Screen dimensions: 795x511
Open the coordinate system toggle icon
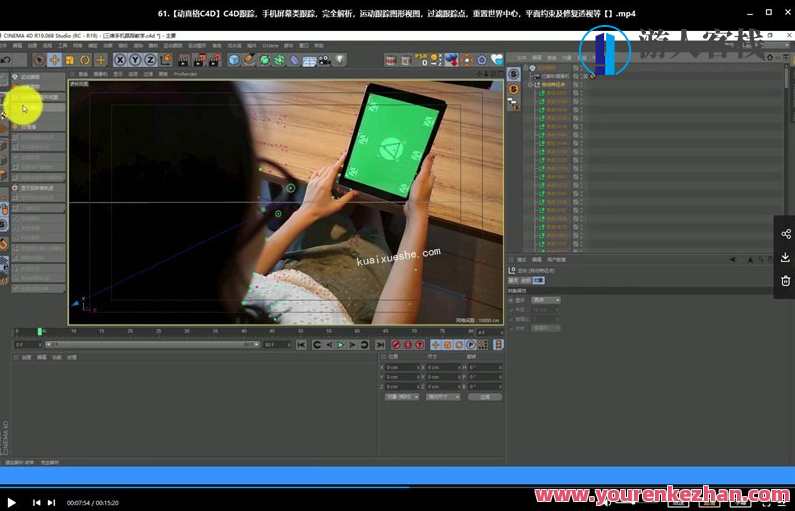pyautogui.click(x=166, y=60)
